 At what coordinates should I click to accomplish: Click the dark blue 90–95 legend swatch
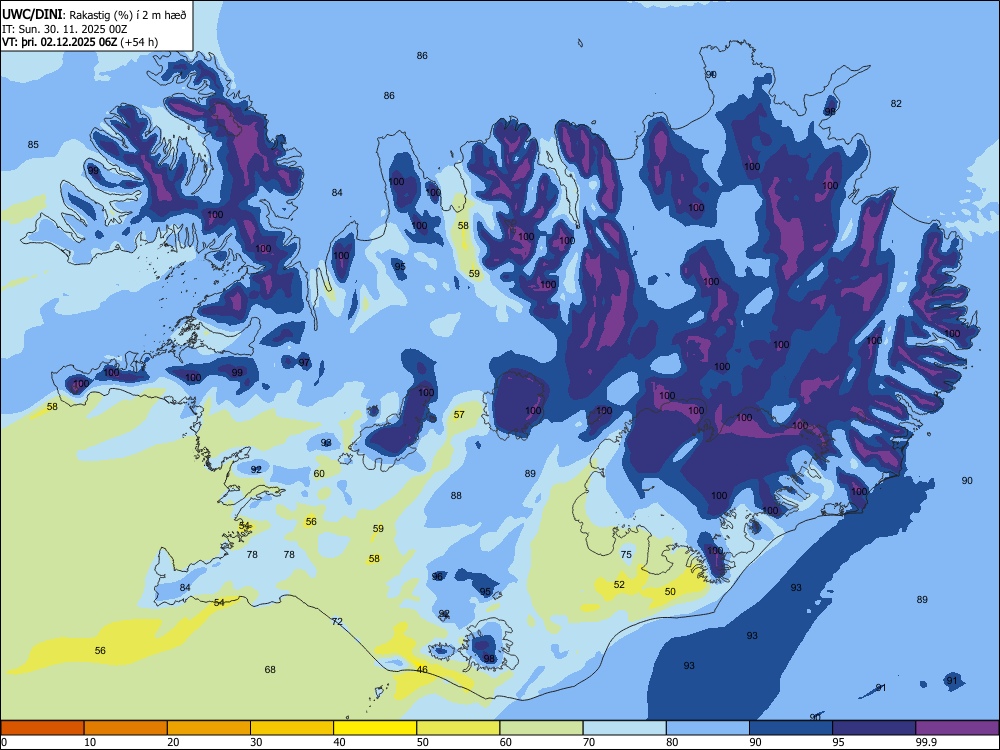[791, 728]
